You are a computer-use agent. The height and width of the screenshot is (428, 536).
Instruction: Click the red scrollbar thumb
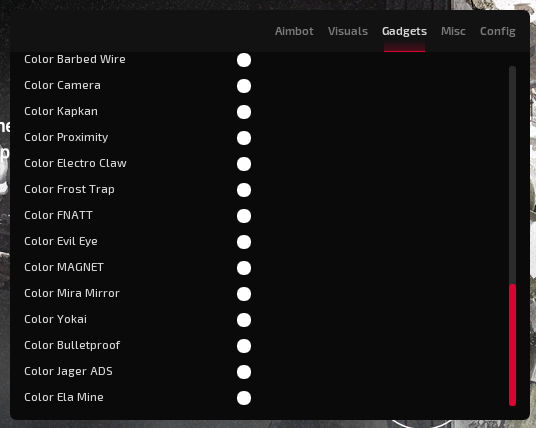tap(512, 345)
